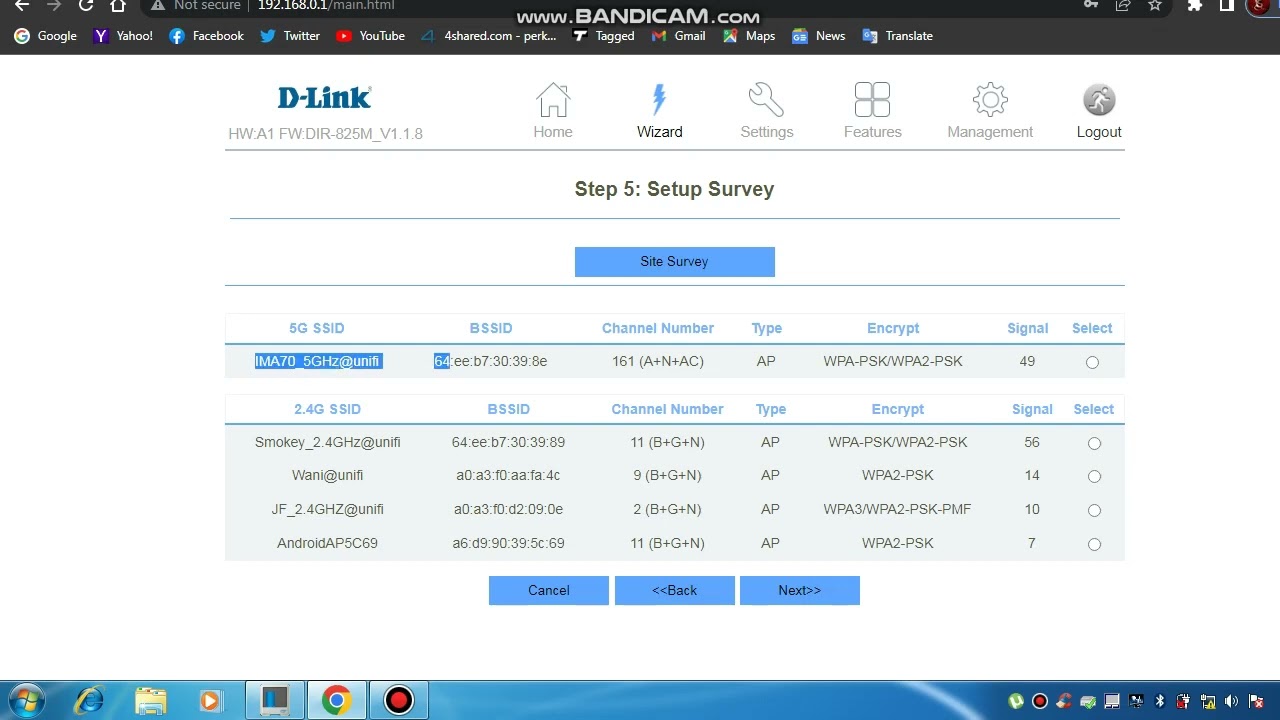This screenshot has height=720, width=1280.
Task: Switch to Chrome in the taskbar
Action: pyautogui.click(x=336, y=700)
